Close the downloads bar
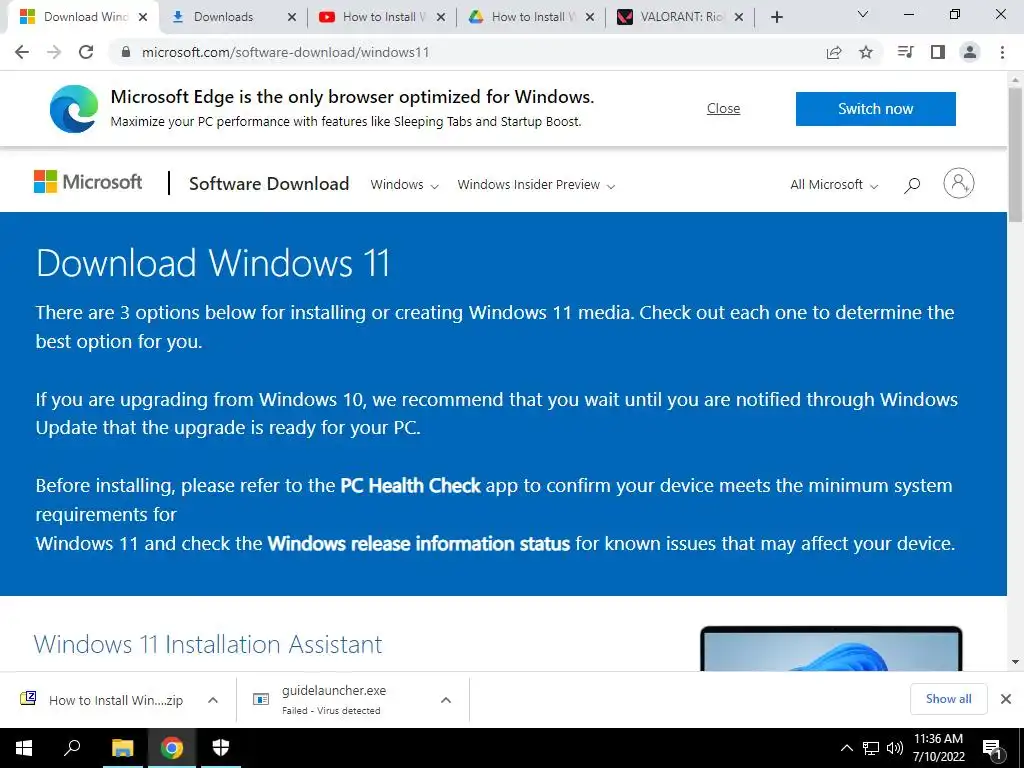 (x=1006, y=699)
